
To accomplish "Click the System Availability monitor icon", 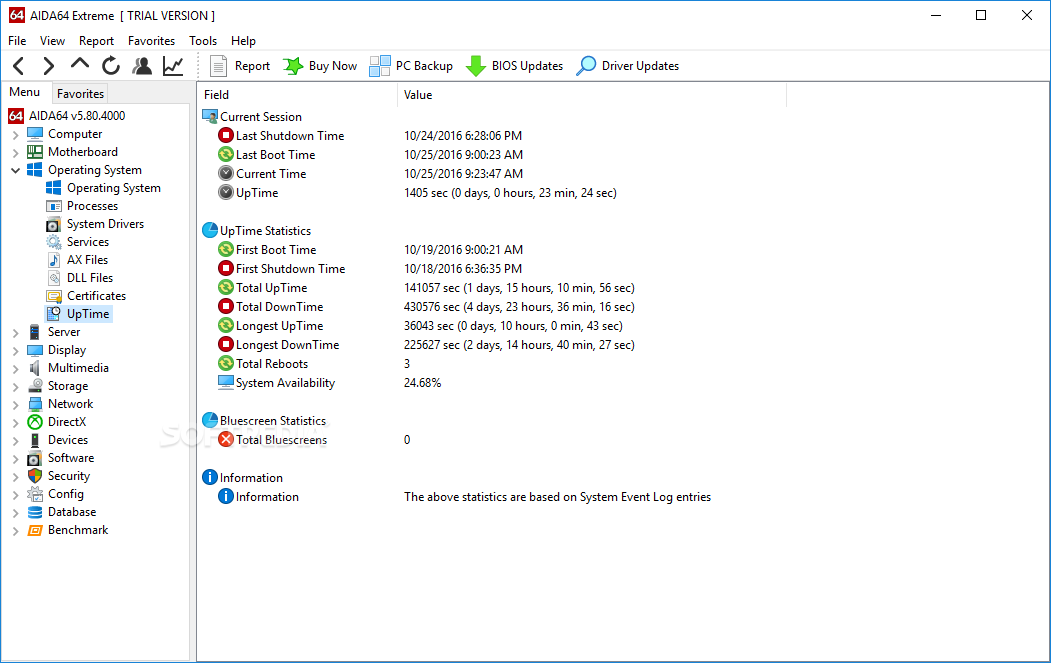I will pos(226,383).
